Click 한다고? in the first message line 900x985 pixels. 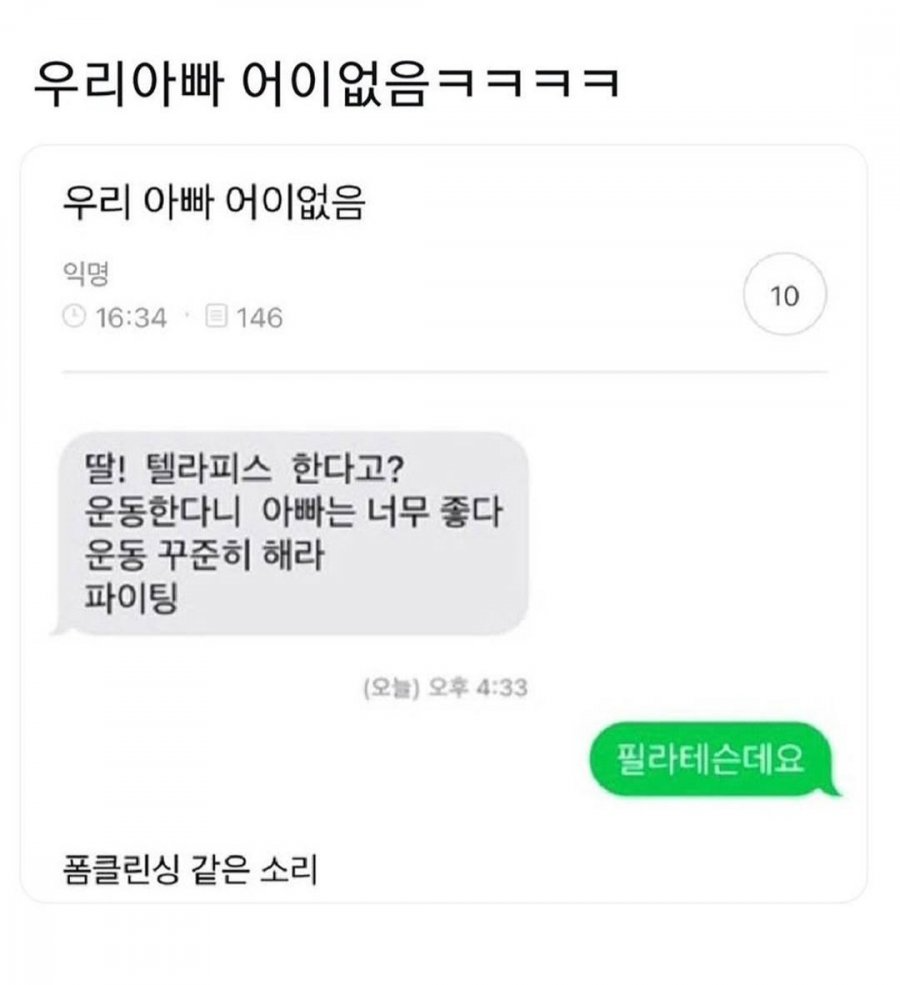click(x=349, y=469)
